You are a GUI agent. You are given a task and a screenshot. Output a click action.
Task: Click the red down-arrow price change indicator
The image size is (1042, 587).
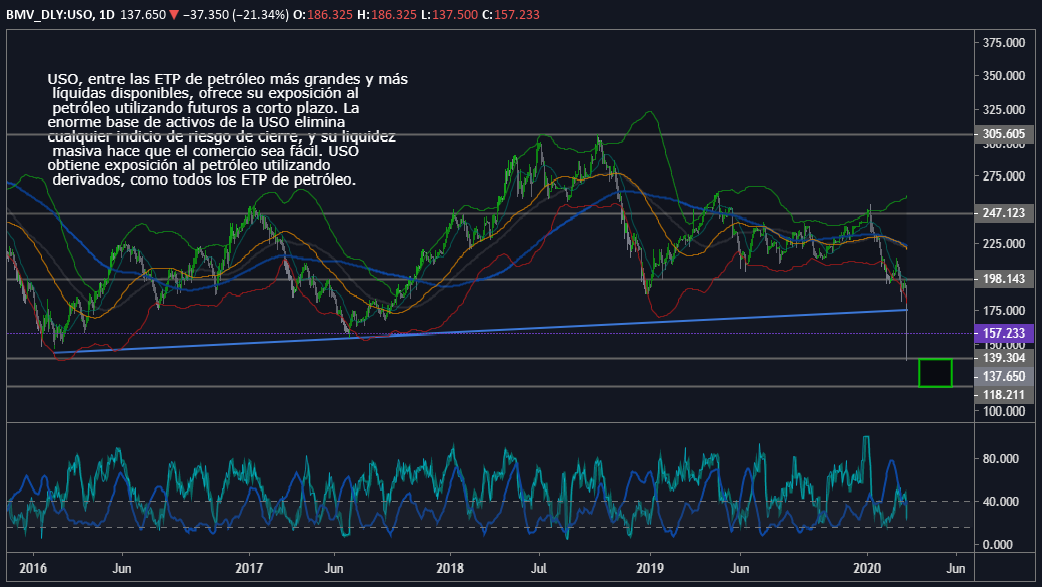coord(174,14)
